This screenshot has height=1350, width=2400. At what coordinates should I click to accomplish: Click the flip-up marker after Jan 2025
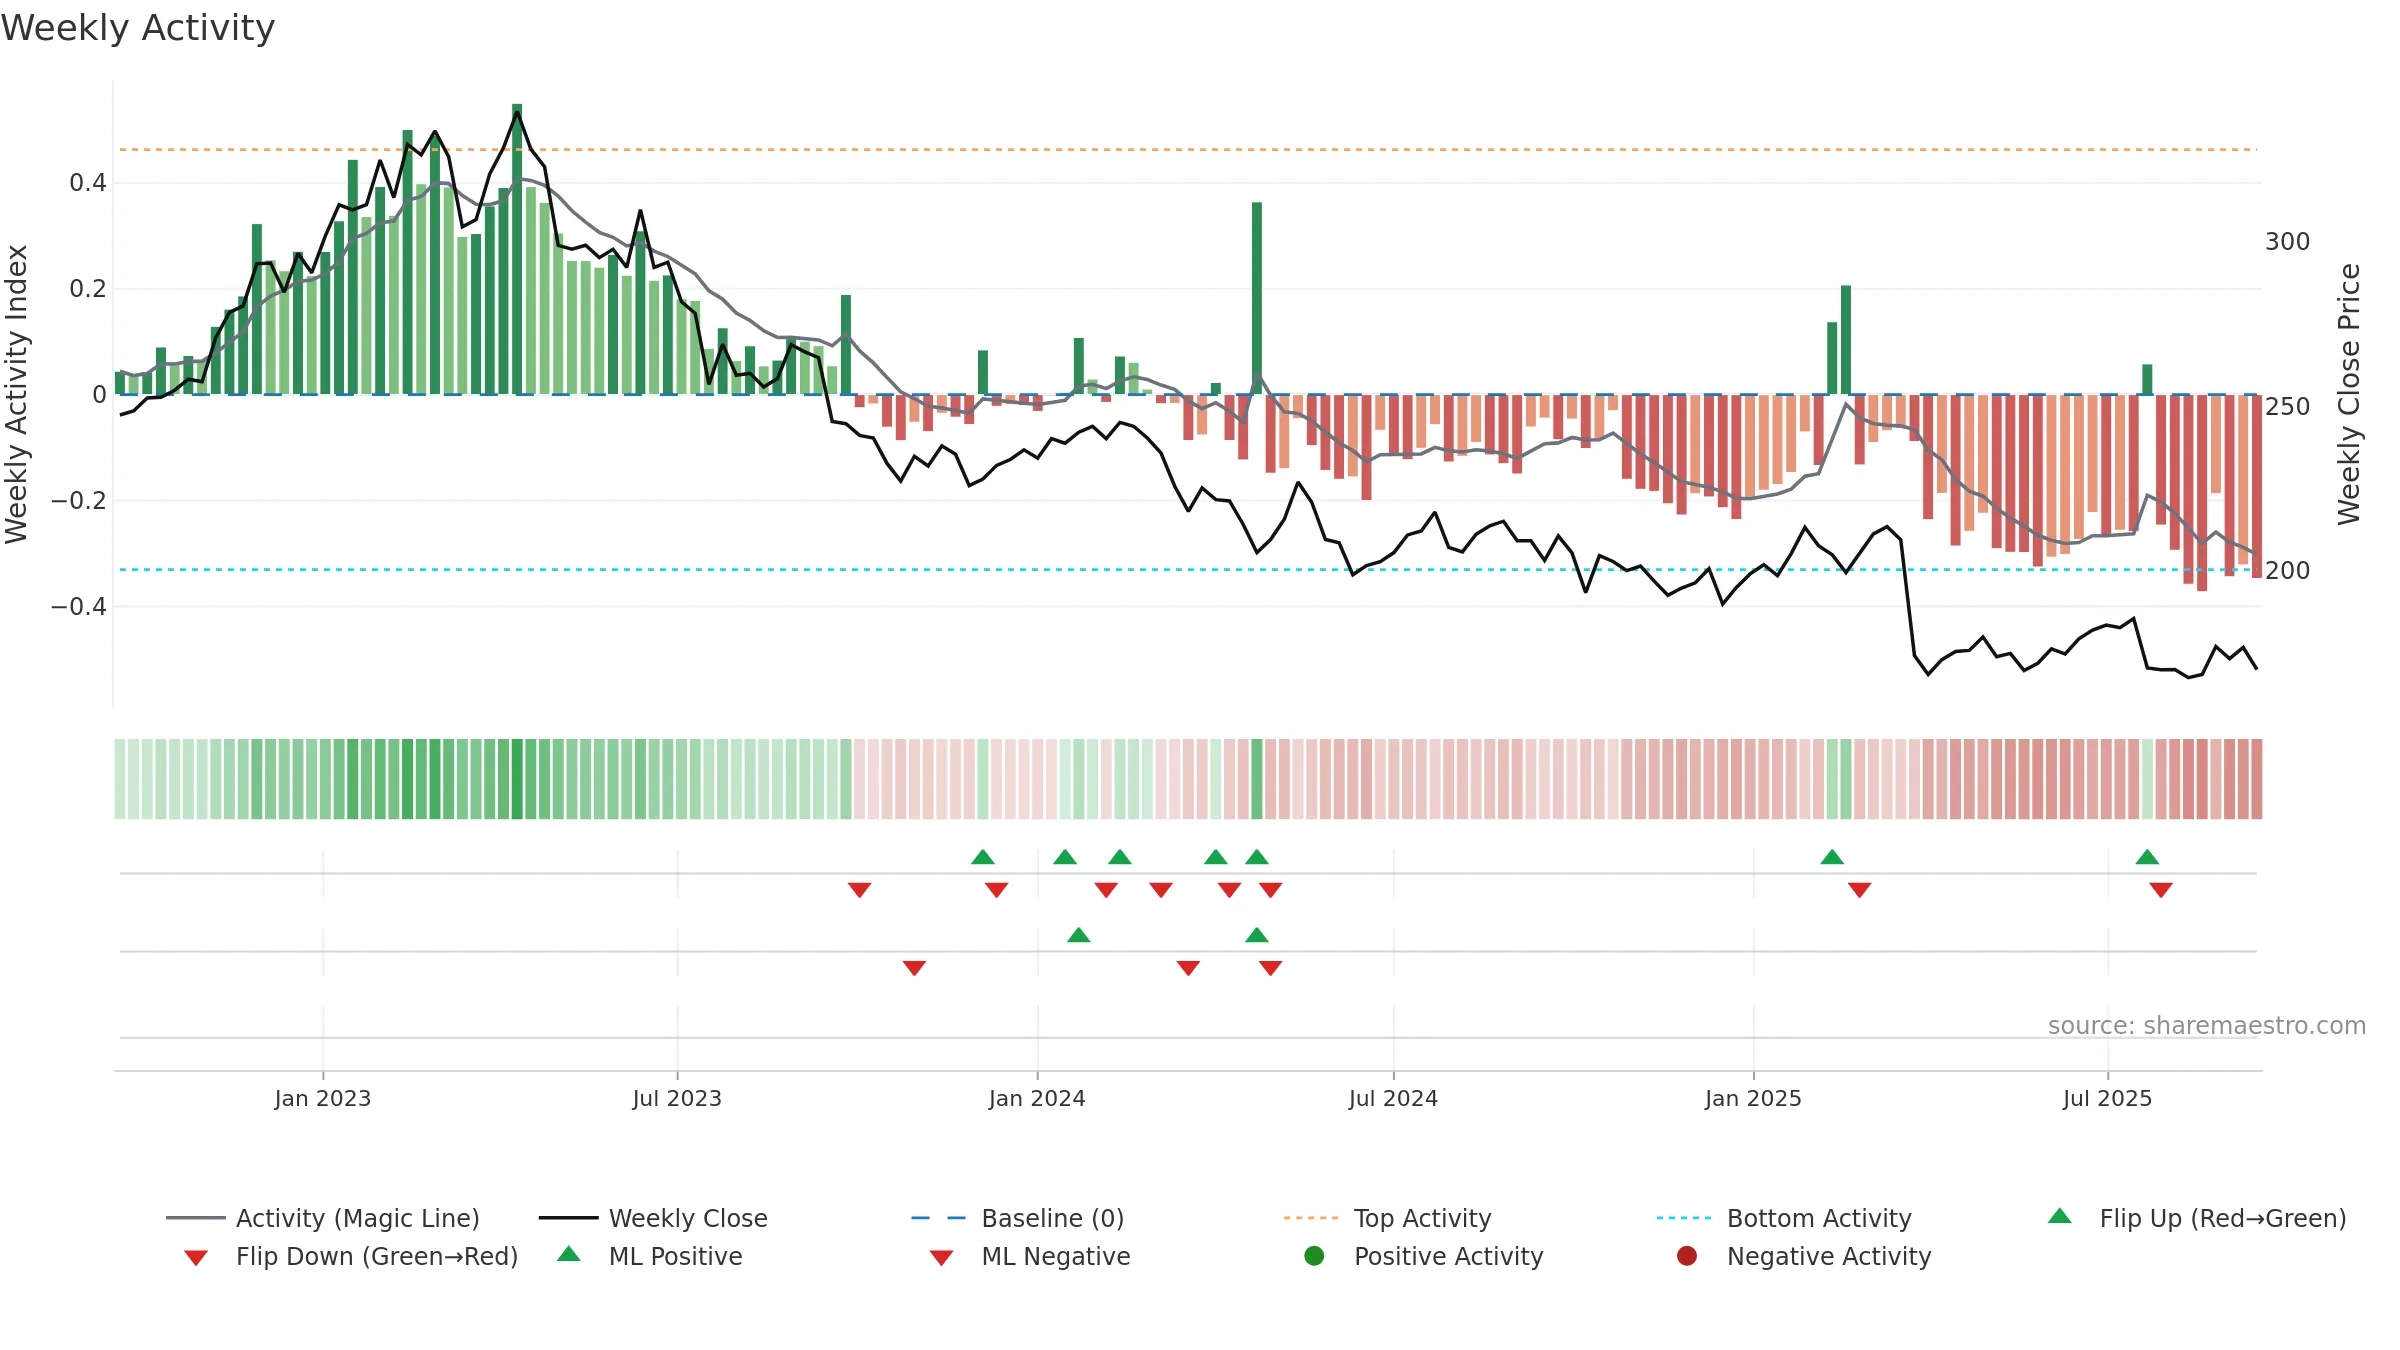pyautogui.click(x=1832, y=857)
